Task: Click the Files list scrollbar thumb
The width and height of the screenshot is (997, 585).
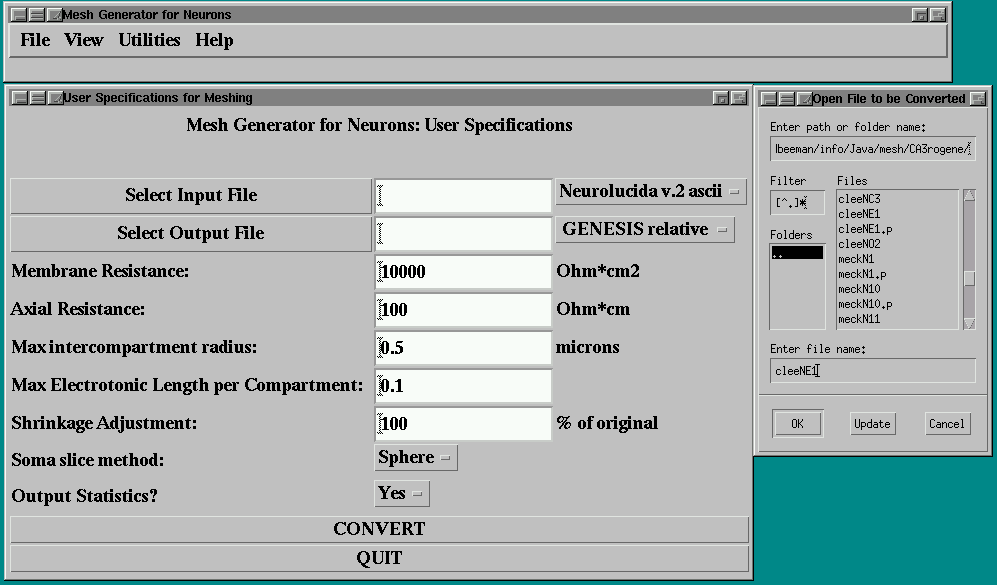Action: (x=969, y=279)
